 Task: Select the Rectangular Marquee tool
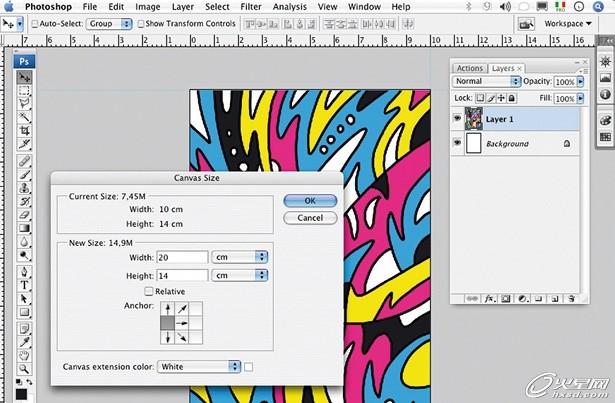click(x=24, y=91)
